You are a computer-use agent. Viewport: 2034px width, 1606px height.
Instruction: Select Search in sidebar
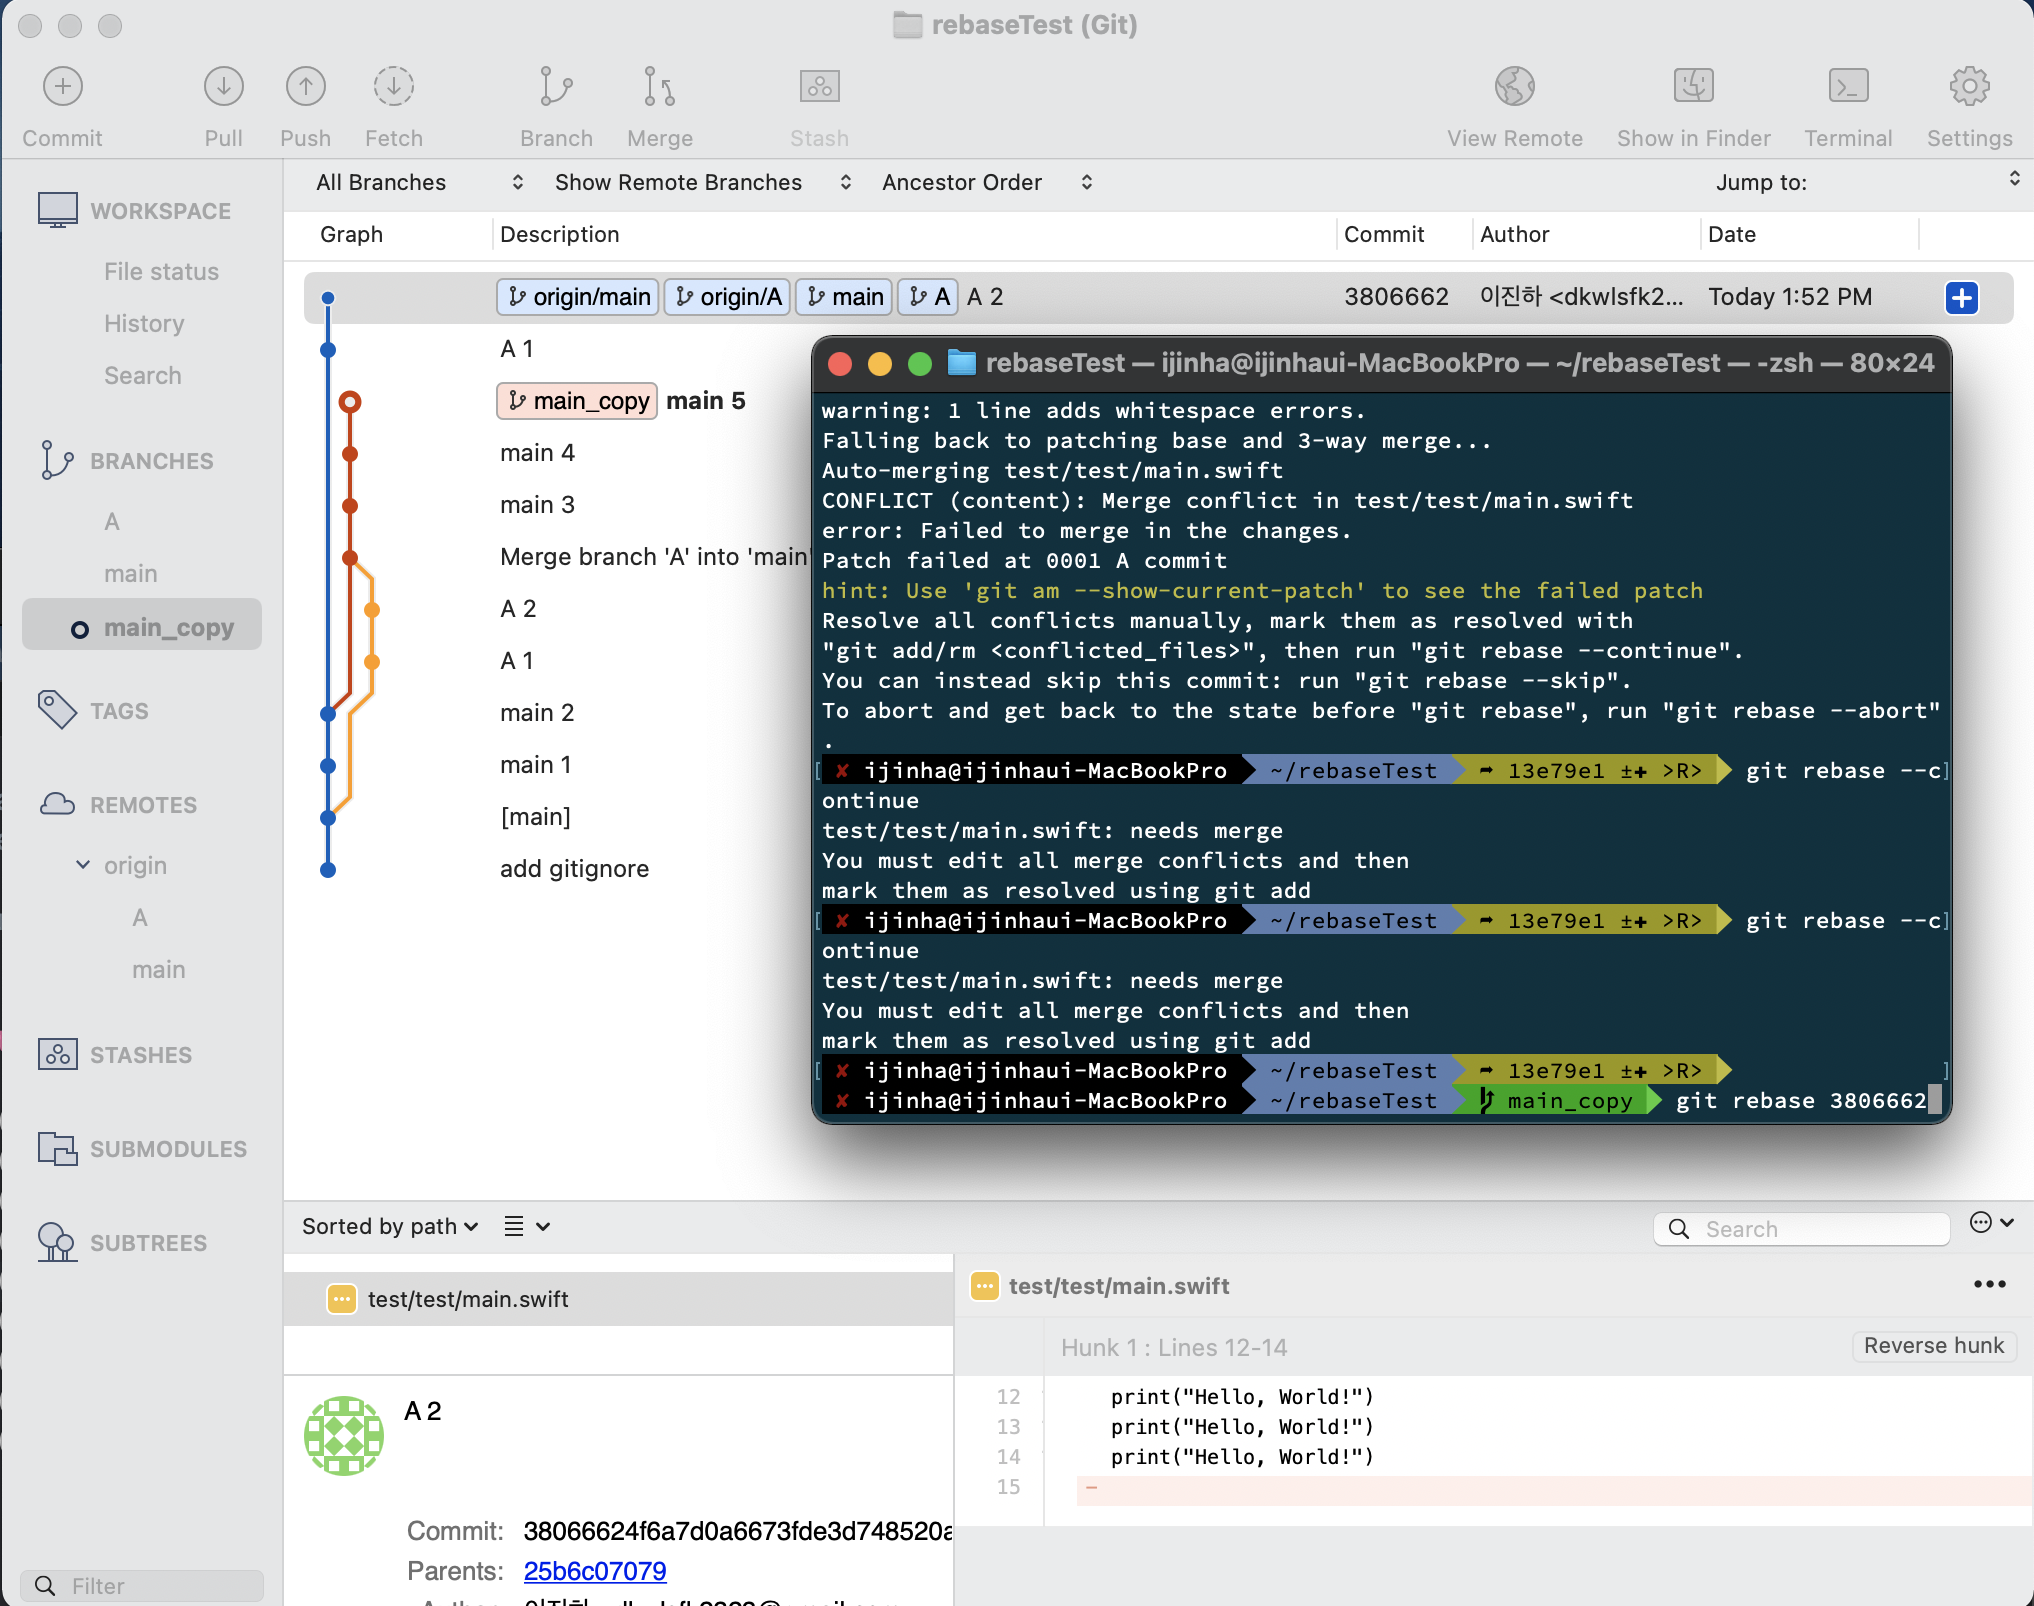coord(143,375)
